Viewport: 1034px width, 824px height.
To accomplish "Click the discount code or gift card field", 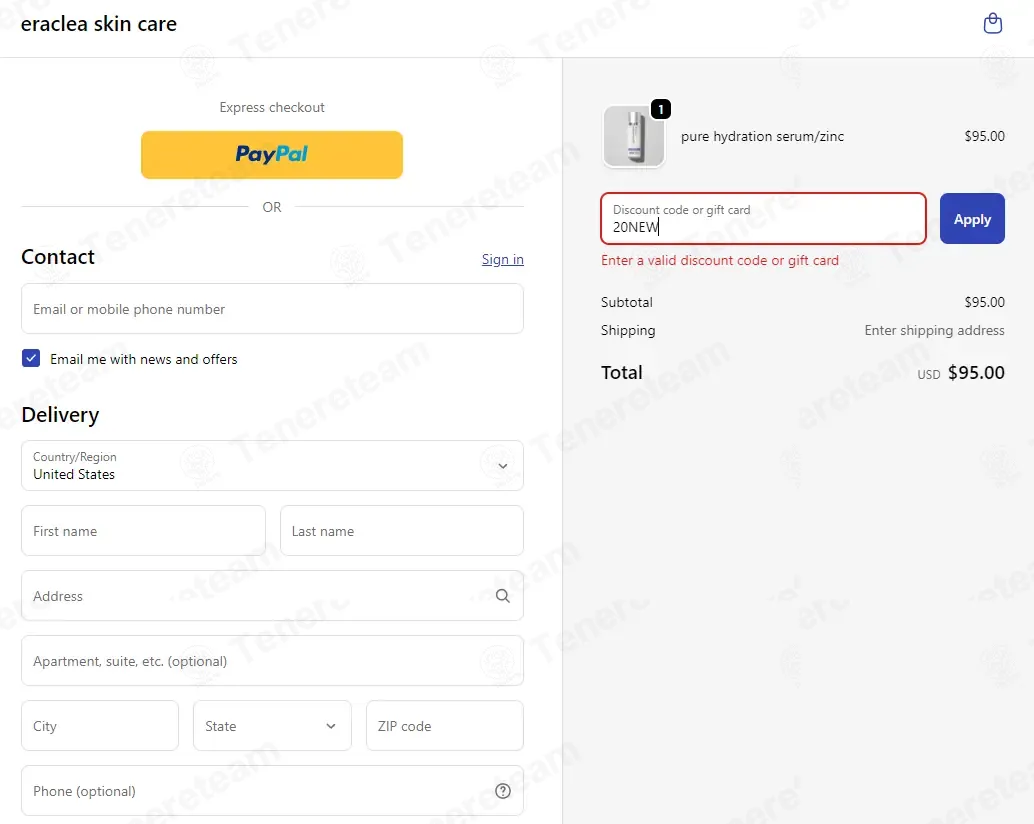I will (x=763, y=219).
